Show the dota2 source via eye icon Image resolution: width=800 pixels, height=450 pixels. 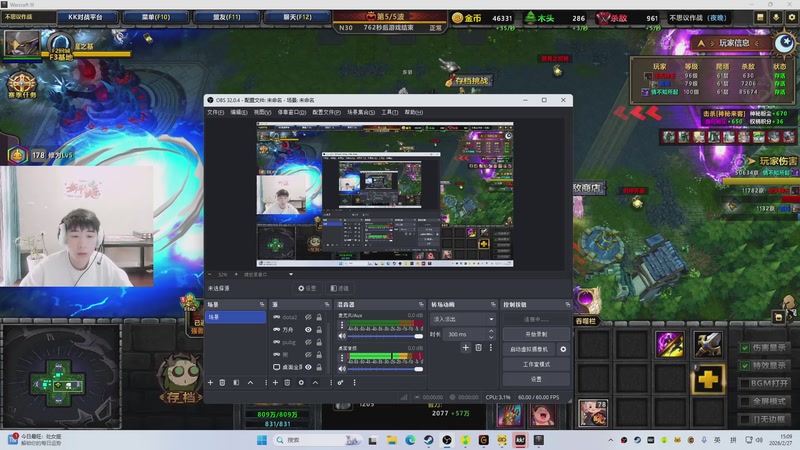(x=308, y=317)
